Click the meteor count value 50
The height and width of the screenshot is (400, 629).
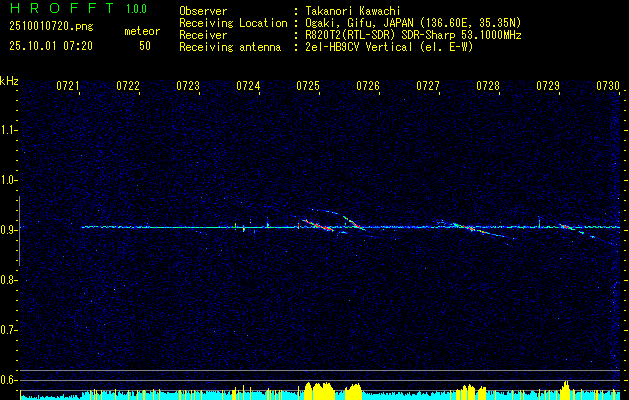pyautogui.click(x=145, y=46)
